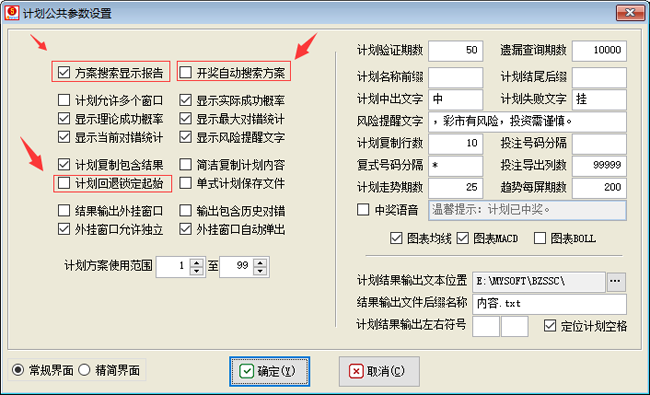Enable 图表BOLL checkbox

[x=540, y=238]
